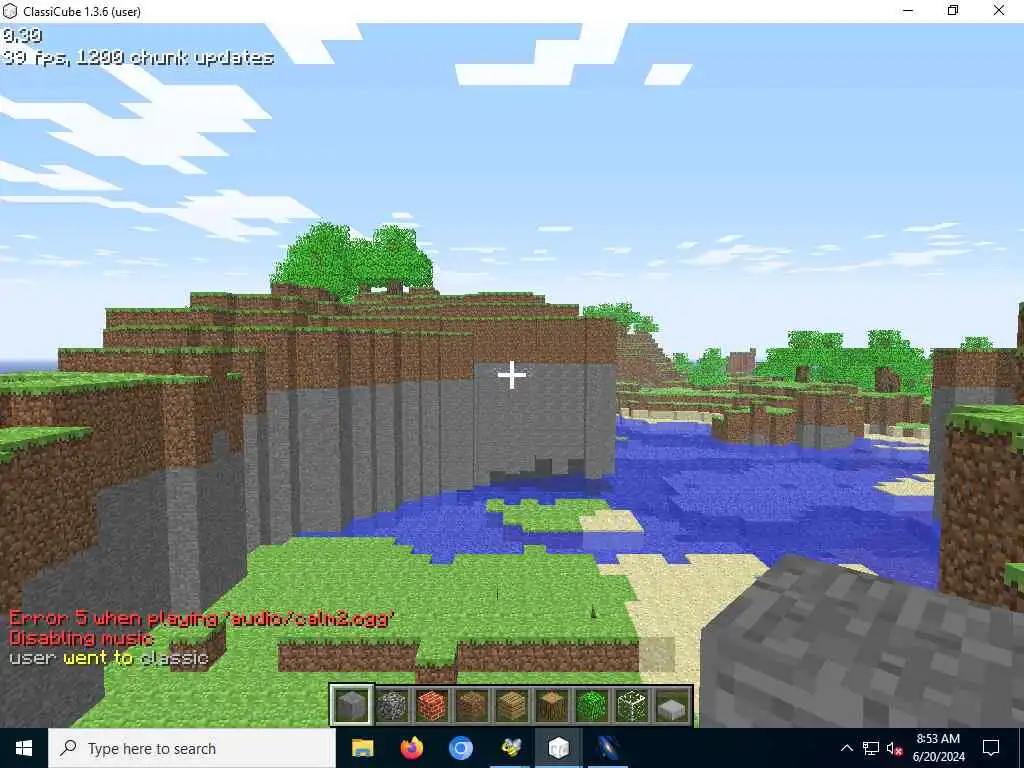The height and width of the screenshot is (768, 1024).
Task: Restore down the ClassiCube window
Action: click(953, 10)
